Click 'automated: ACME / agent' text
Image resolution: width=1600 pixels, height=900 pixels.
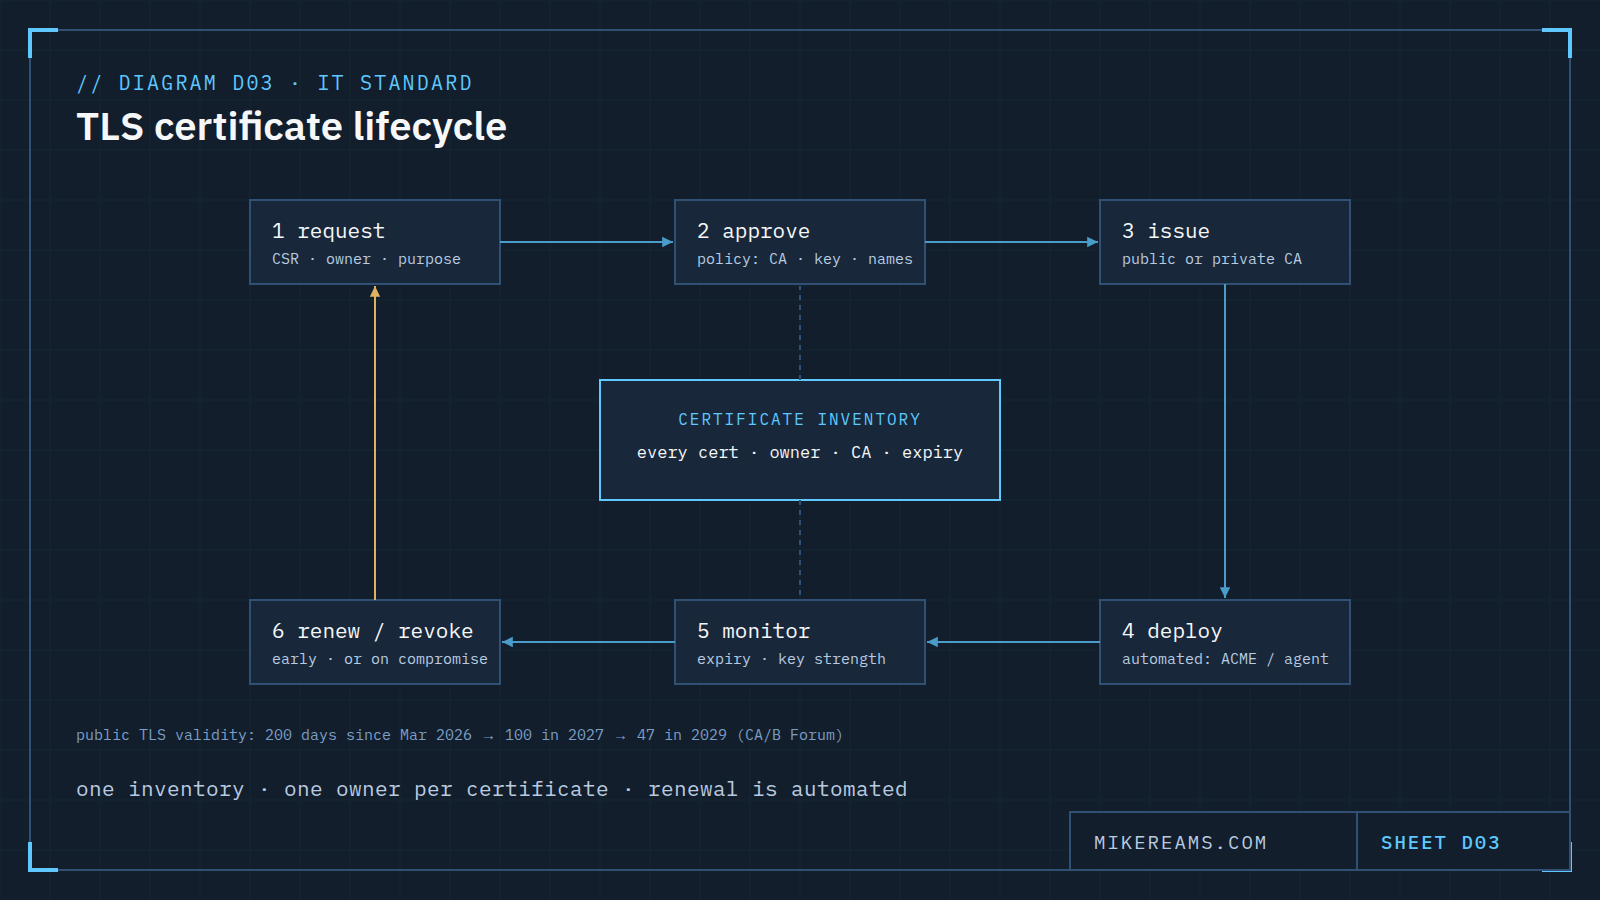pyautogui.click(x=1225, y=659)
